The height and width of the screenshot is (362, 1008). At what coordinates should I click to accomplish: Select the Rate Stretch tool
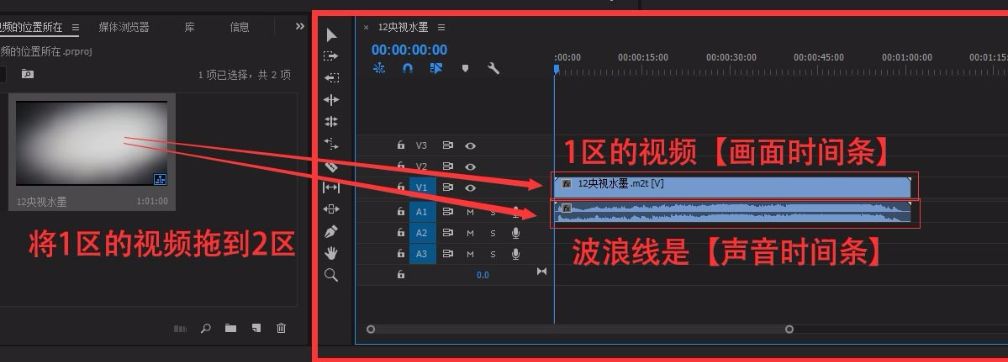(x=331, y=143)
